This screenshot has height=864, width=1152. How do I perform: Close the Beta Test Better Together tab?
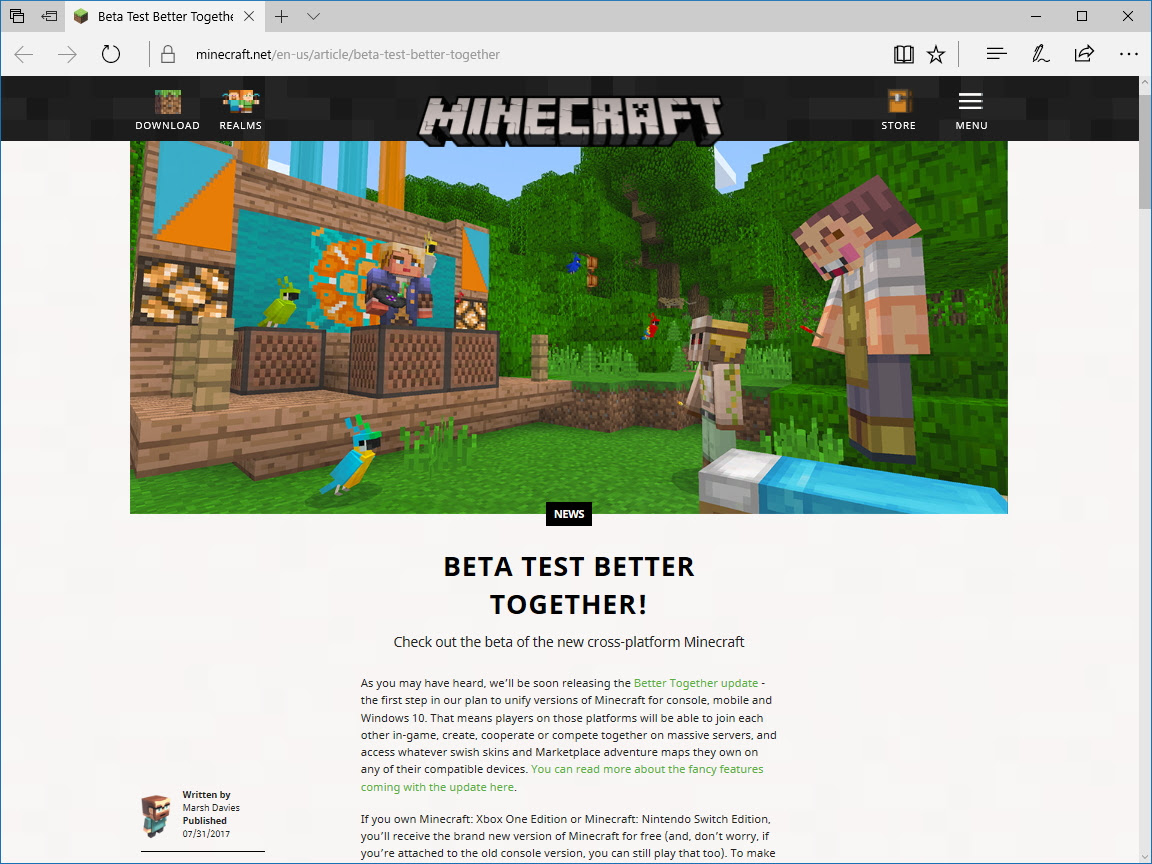249,16
